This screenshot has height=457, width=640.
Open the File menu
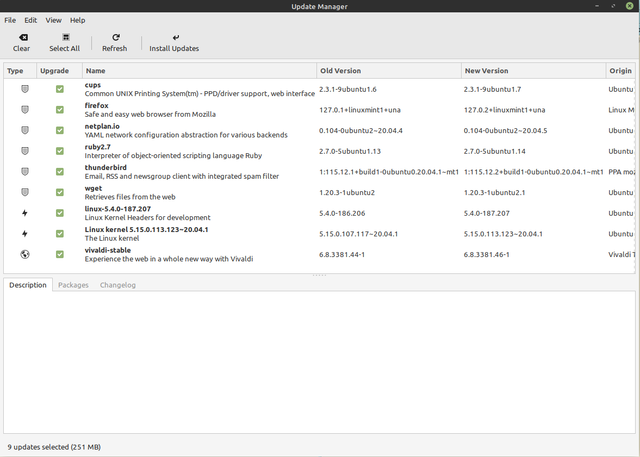(x=10, y=20)
